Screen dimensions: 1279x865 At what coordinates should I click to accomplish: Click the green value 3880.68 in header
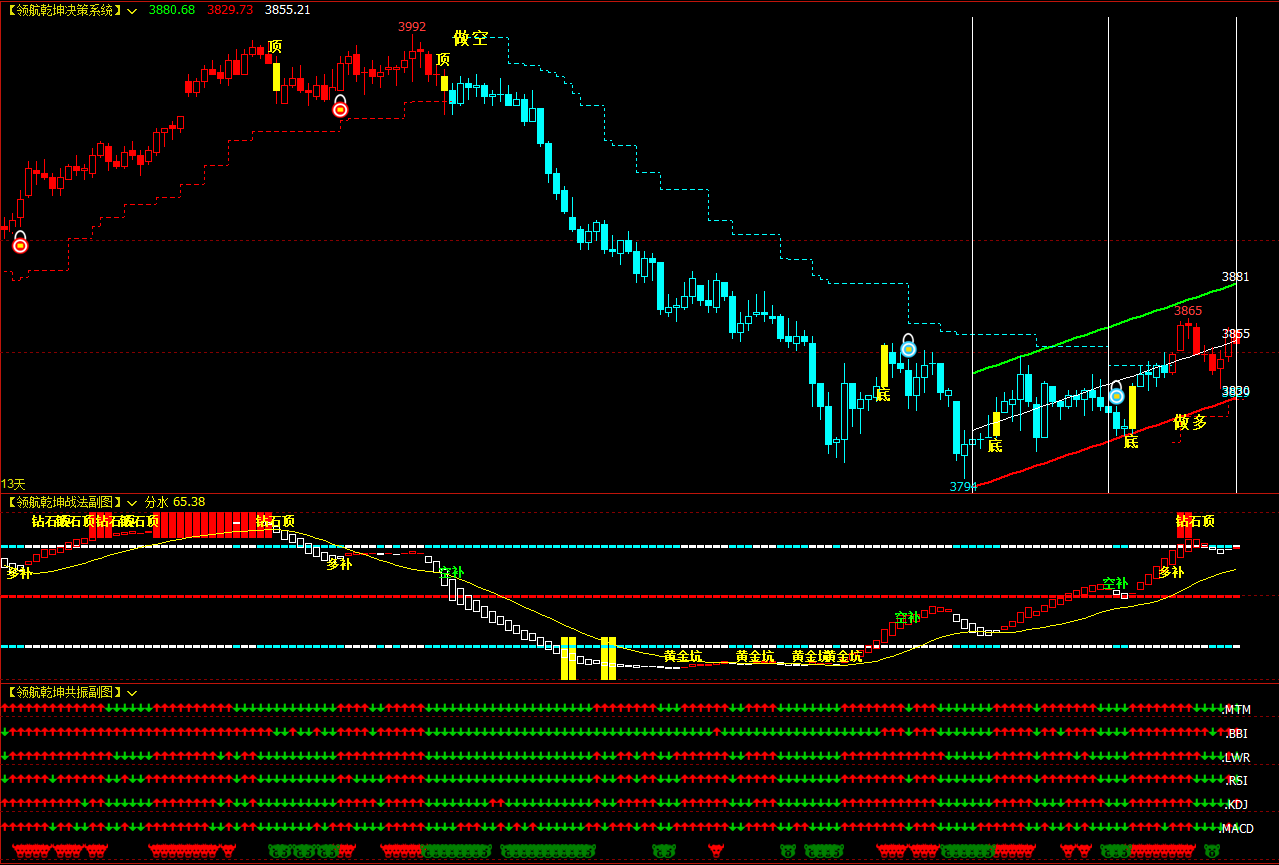pyautogui.click(x=172, y=10)
